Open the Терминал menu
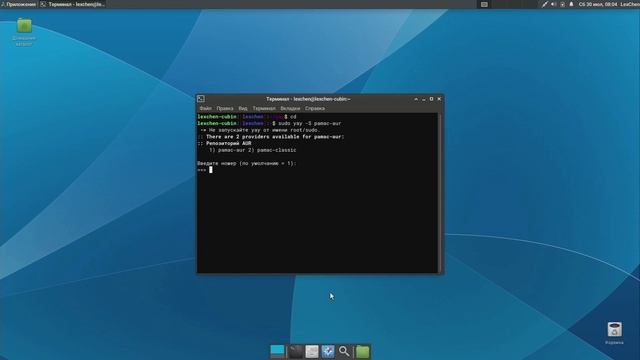The image size is (640, 360). pyautogui.click(x=264, y=109)
